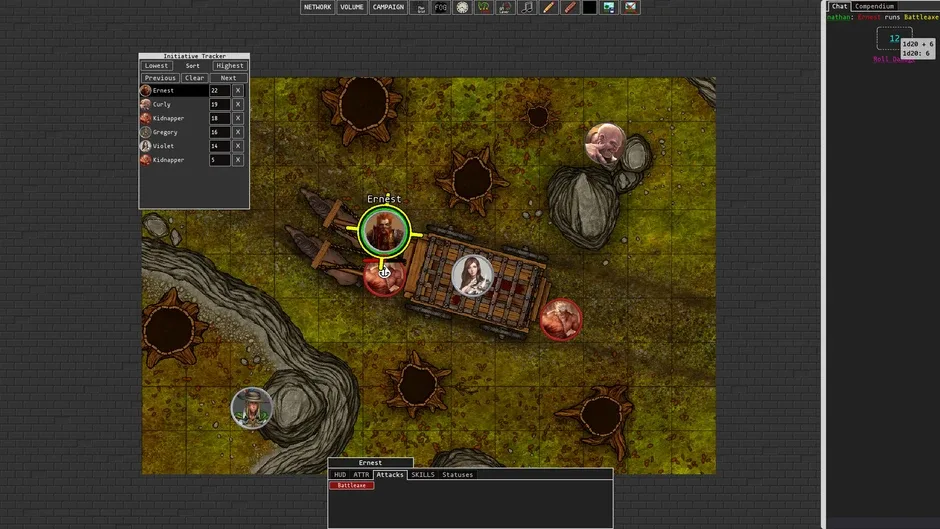Remove Gregory from initiative tracker

point(238,132)
